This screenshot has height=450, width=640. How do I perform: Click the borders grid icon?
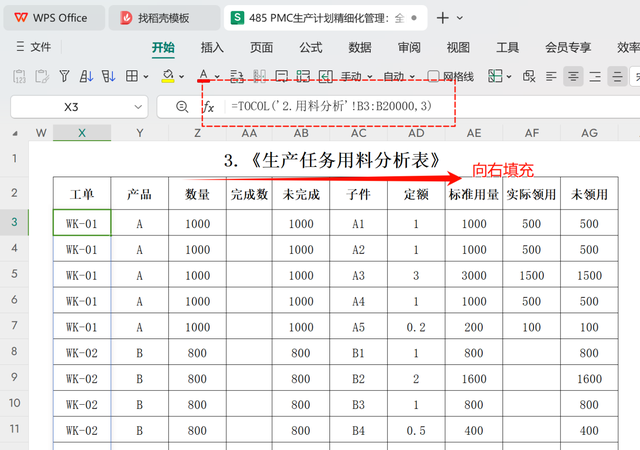tap(132, 76)
